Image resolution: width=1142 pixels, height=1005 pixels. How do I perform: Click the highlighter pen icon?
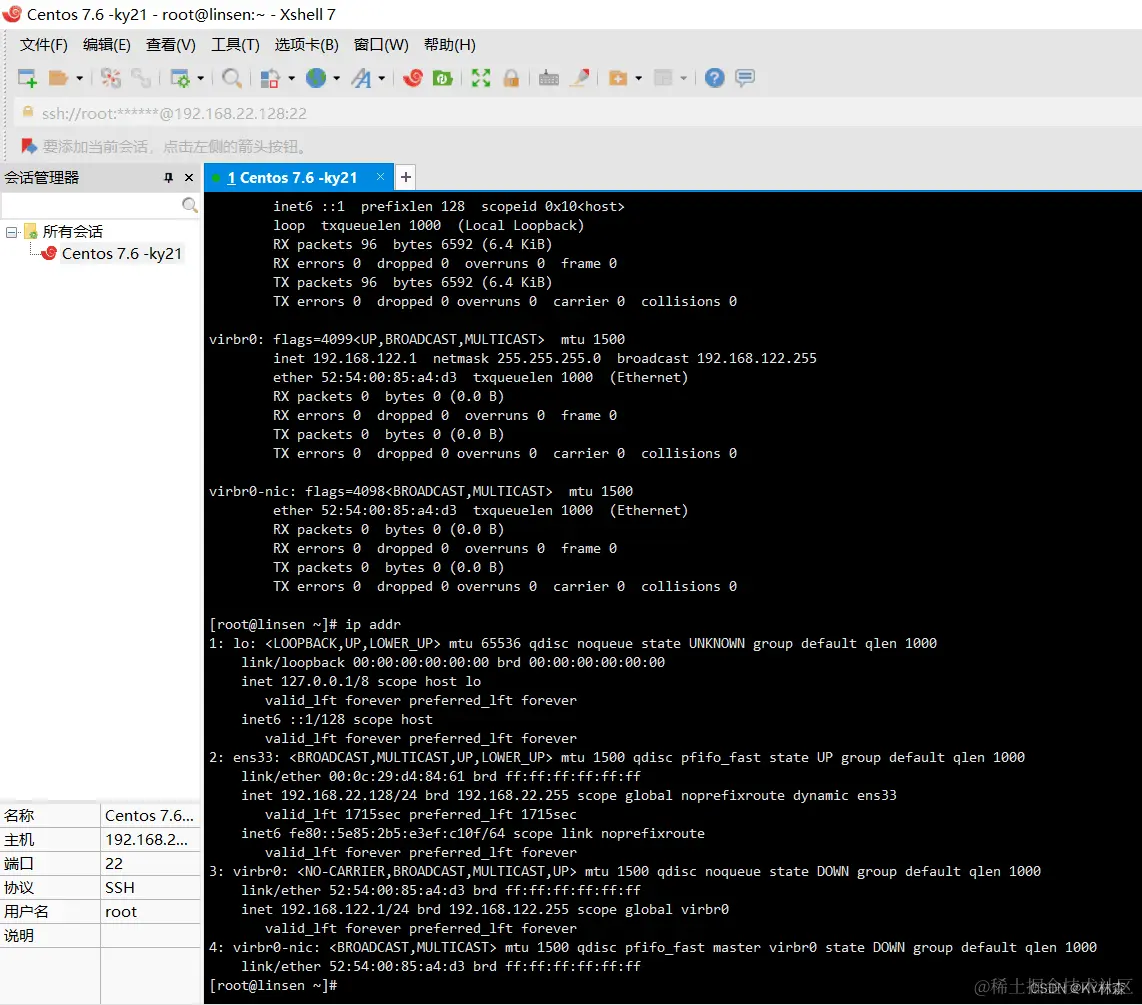click(580, 78)
